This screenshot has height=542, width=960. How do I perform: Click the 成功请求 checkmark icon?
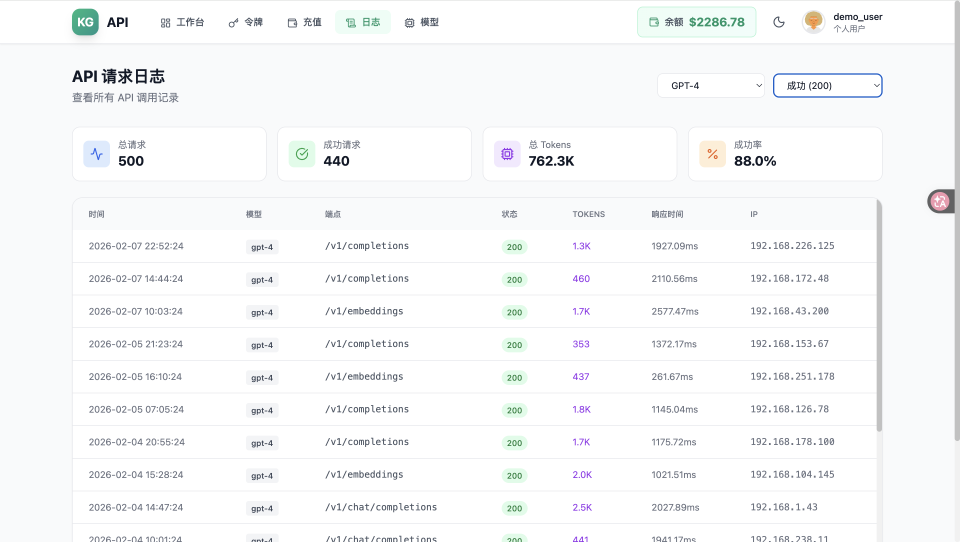click(302, 154)
